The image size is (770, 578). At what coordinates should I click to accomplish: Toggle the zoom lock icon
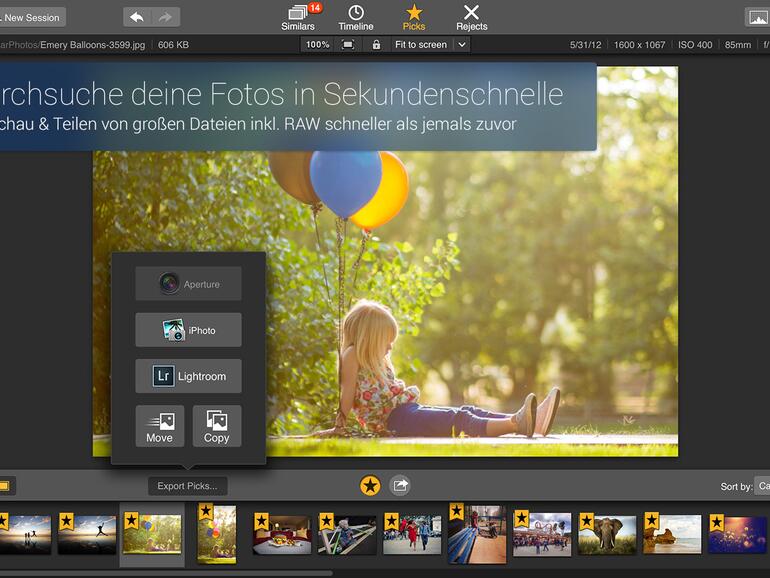click(x=376, y=45)
